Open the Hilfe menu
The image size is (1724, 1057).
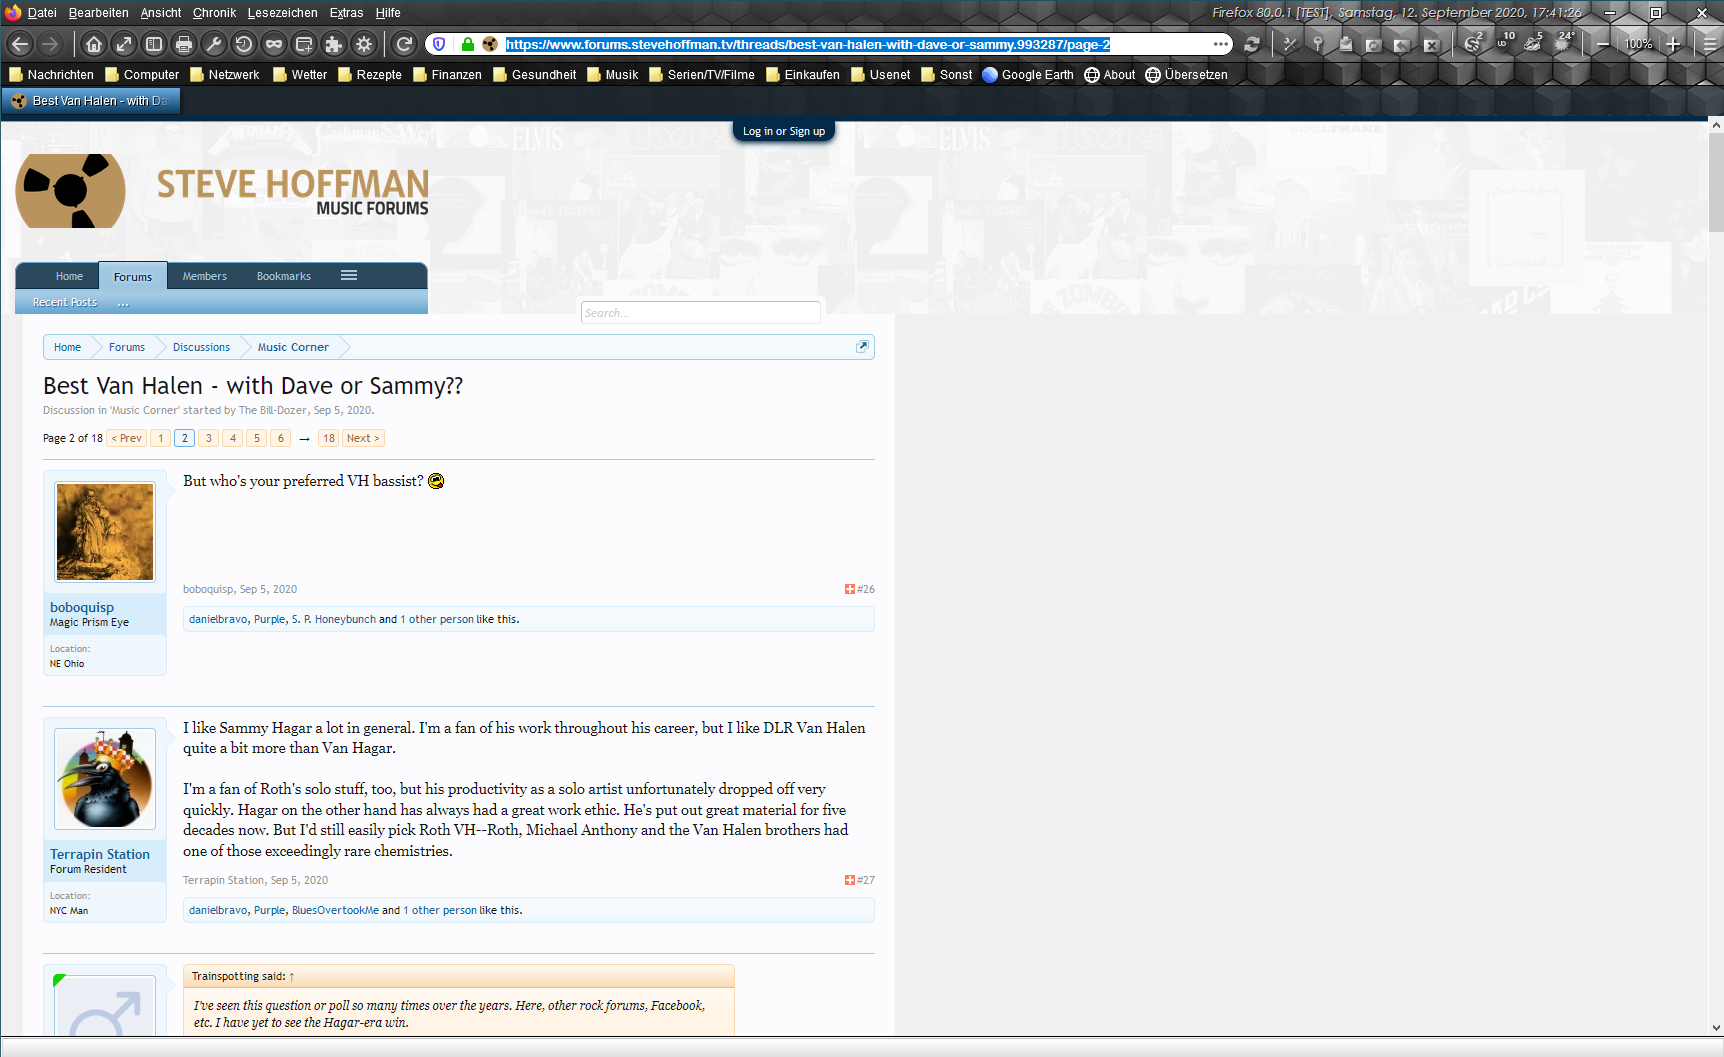point(388,13)
